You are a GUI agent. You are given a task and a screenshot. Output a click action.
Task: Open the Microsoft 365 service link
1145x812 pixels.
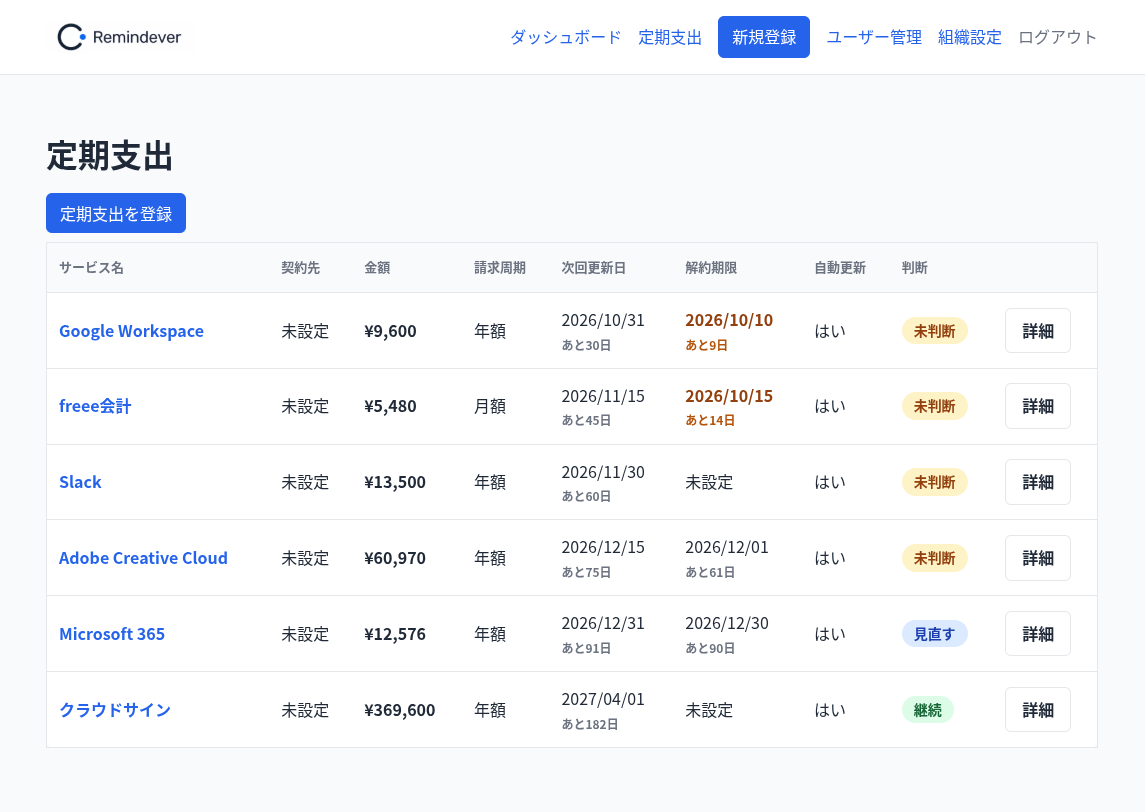coord(112,634)
